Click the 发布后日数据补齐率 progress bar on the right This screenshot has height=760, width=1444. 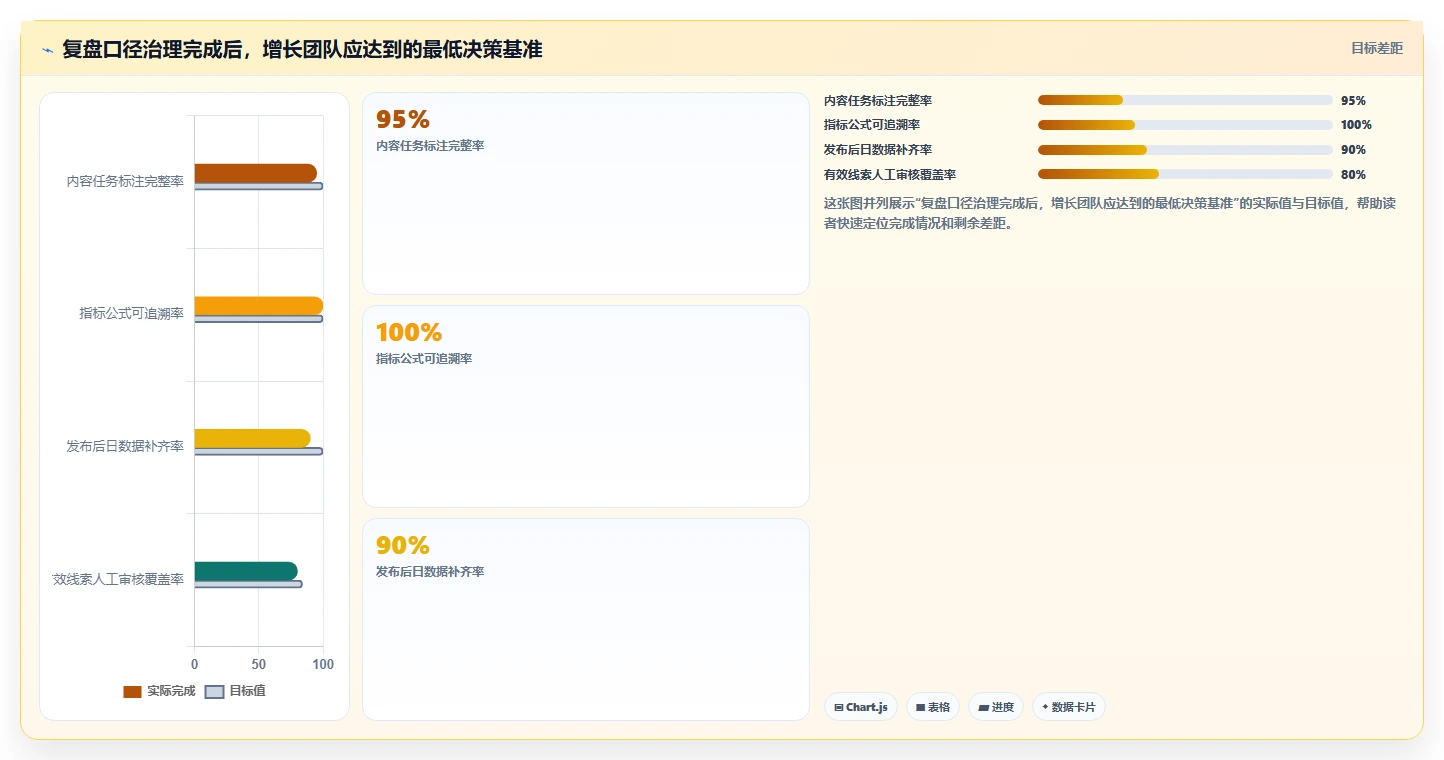[x=1185, y=150]
